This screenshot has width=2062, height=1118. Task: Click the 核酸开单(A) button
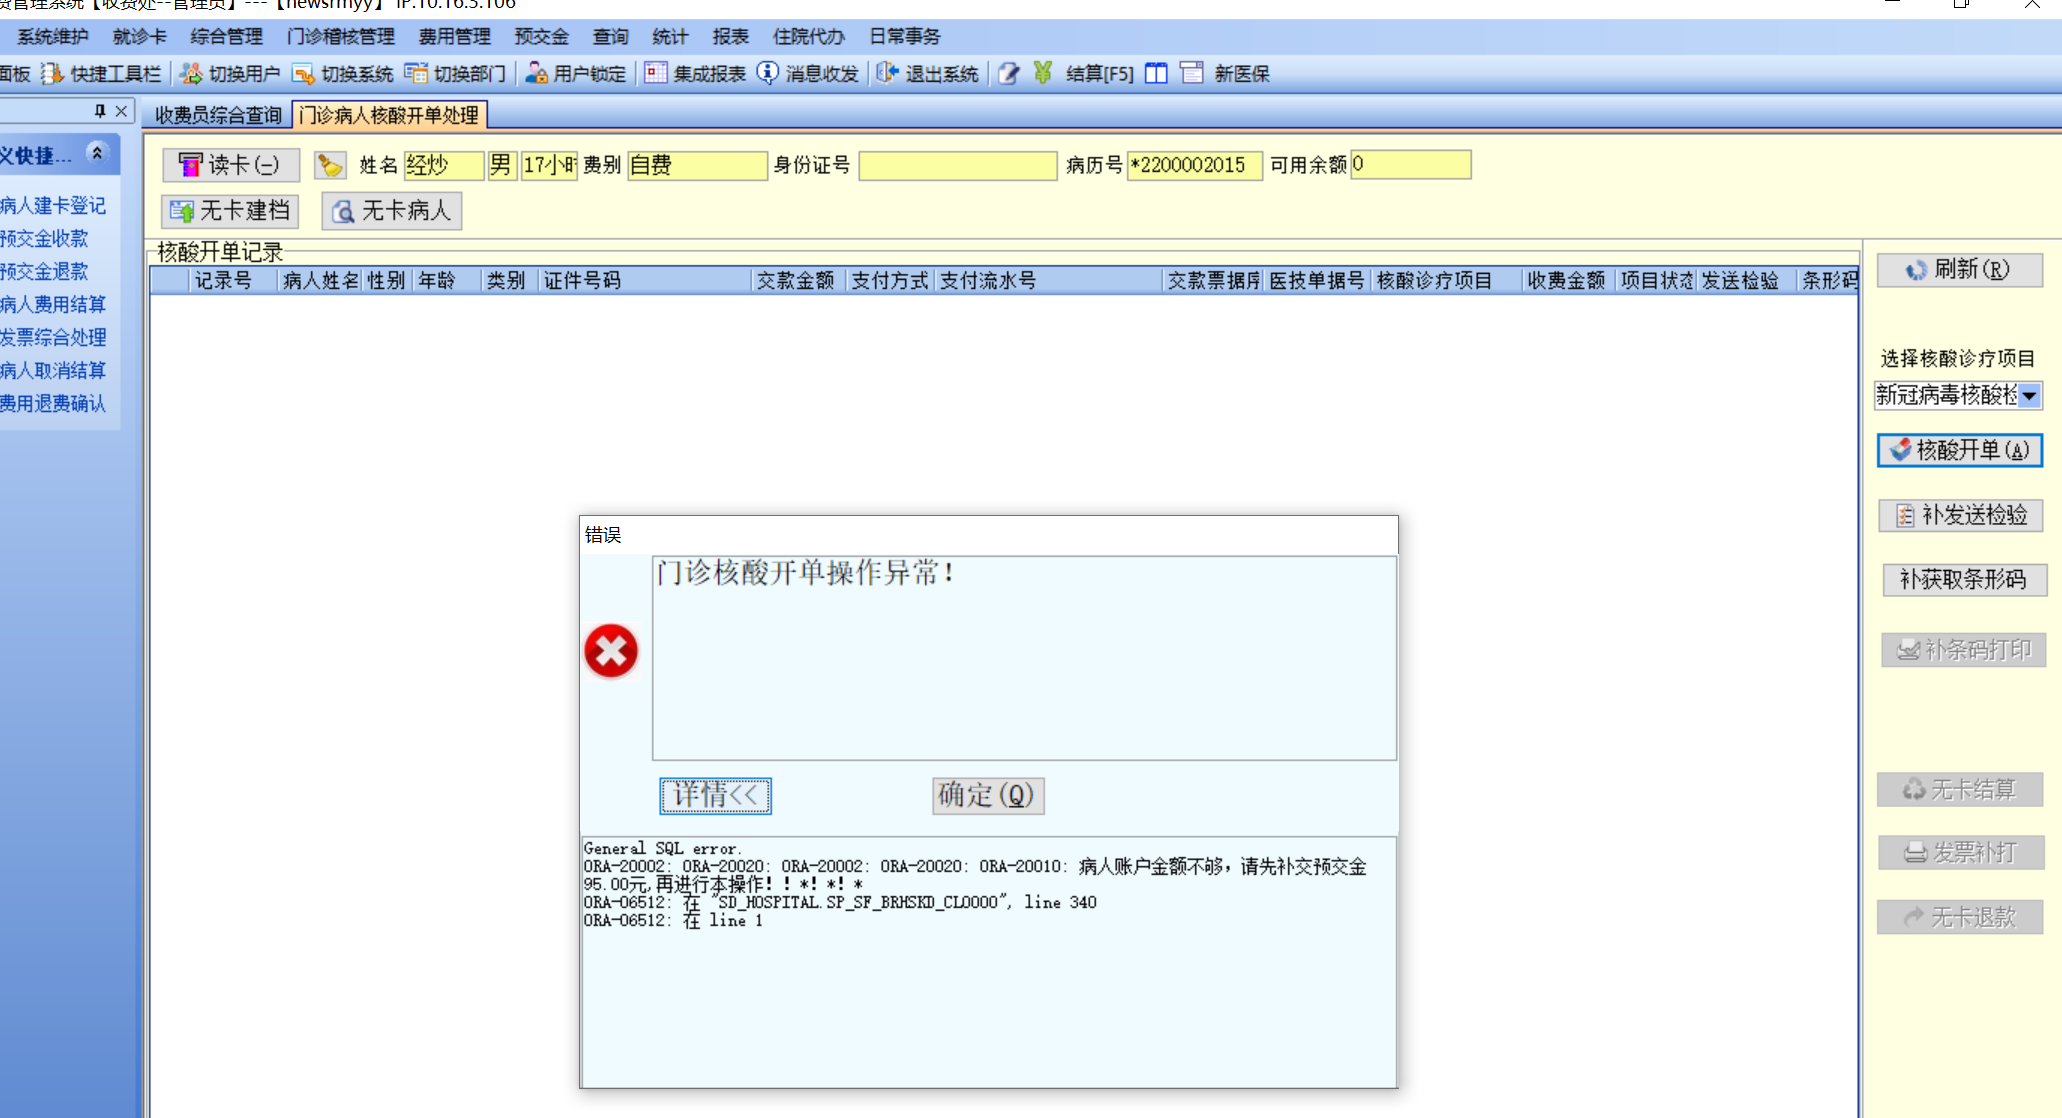pos(1959,450)
